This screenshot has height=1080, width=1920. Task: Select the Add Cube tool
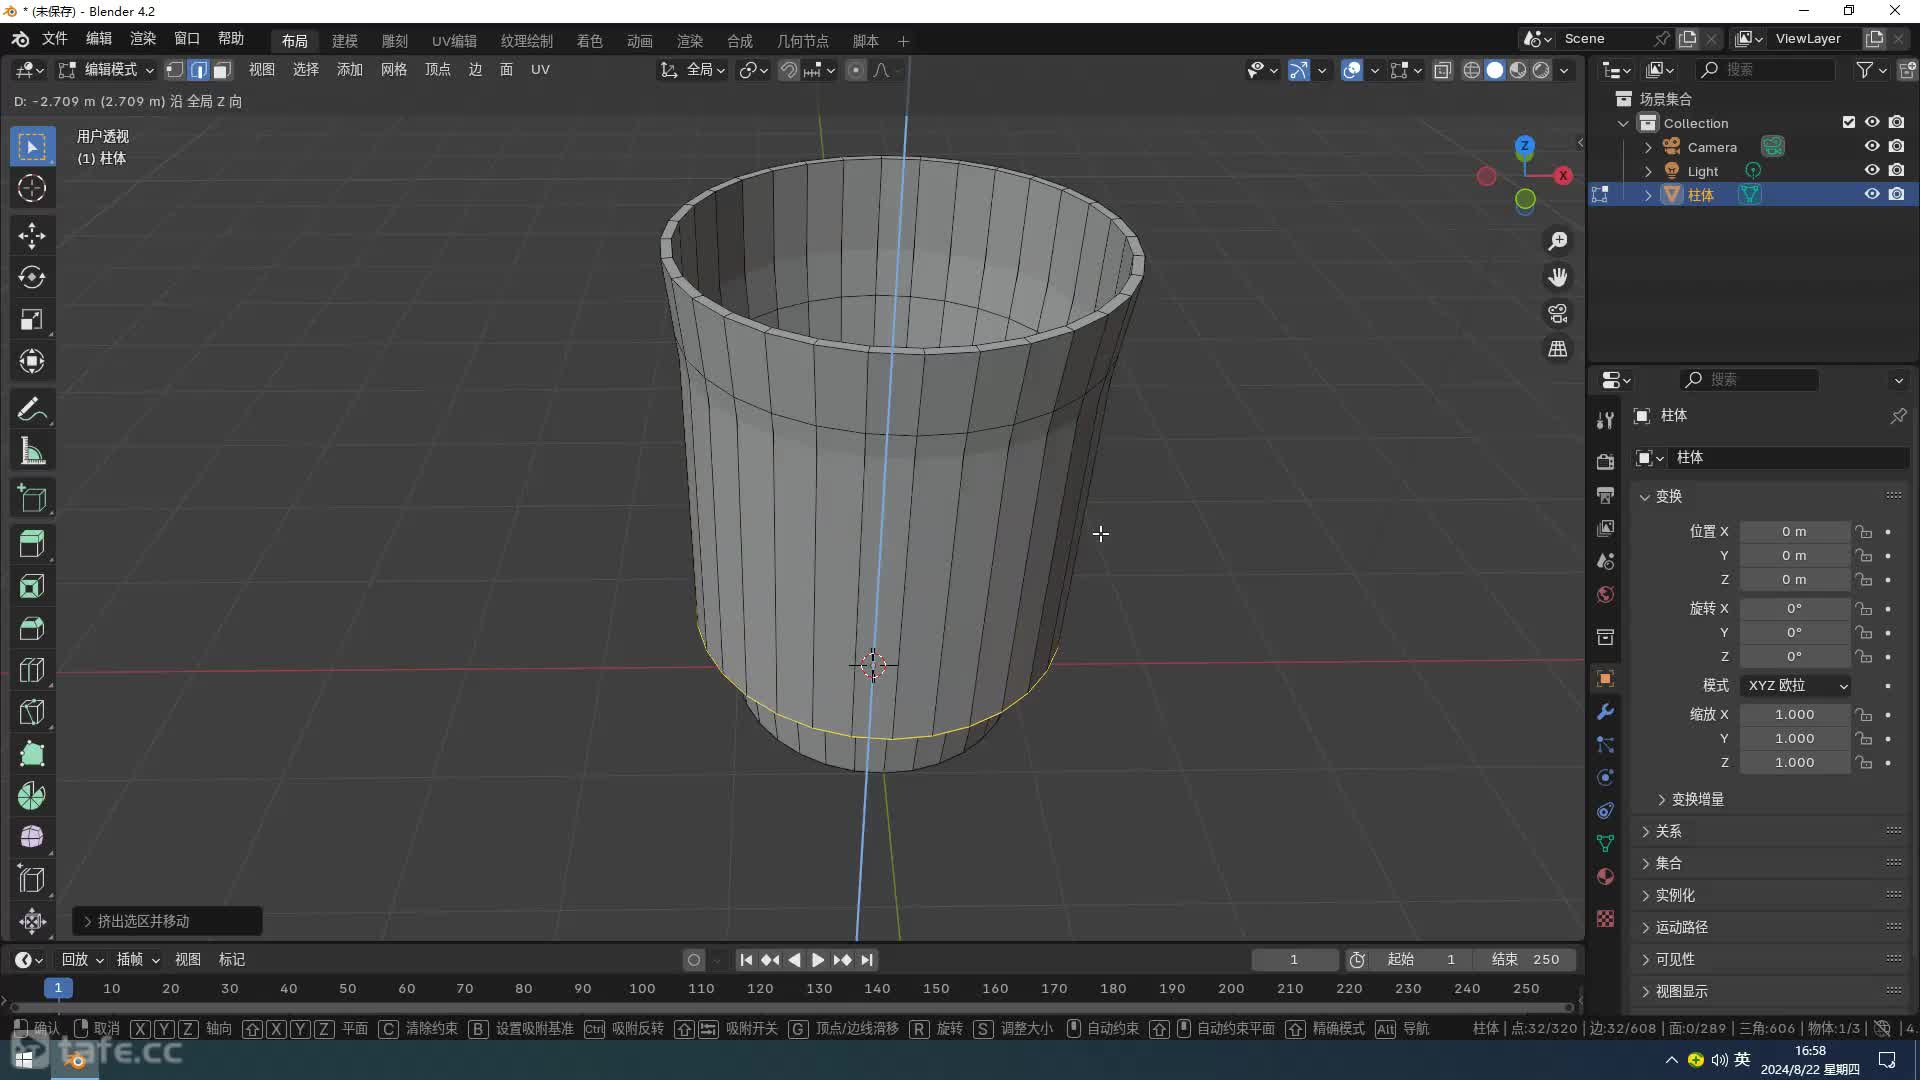32,498
